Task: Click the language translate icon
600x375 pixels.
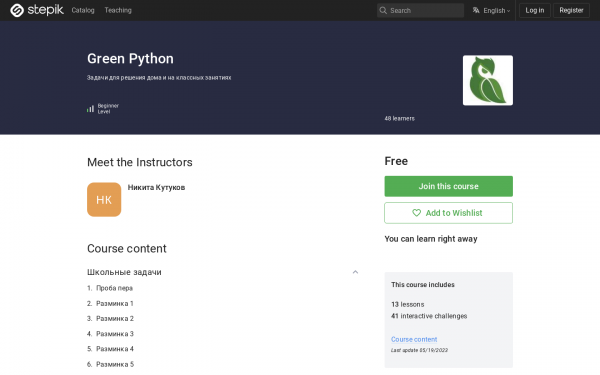Action: pyautogui.click(x=476, y=10)
